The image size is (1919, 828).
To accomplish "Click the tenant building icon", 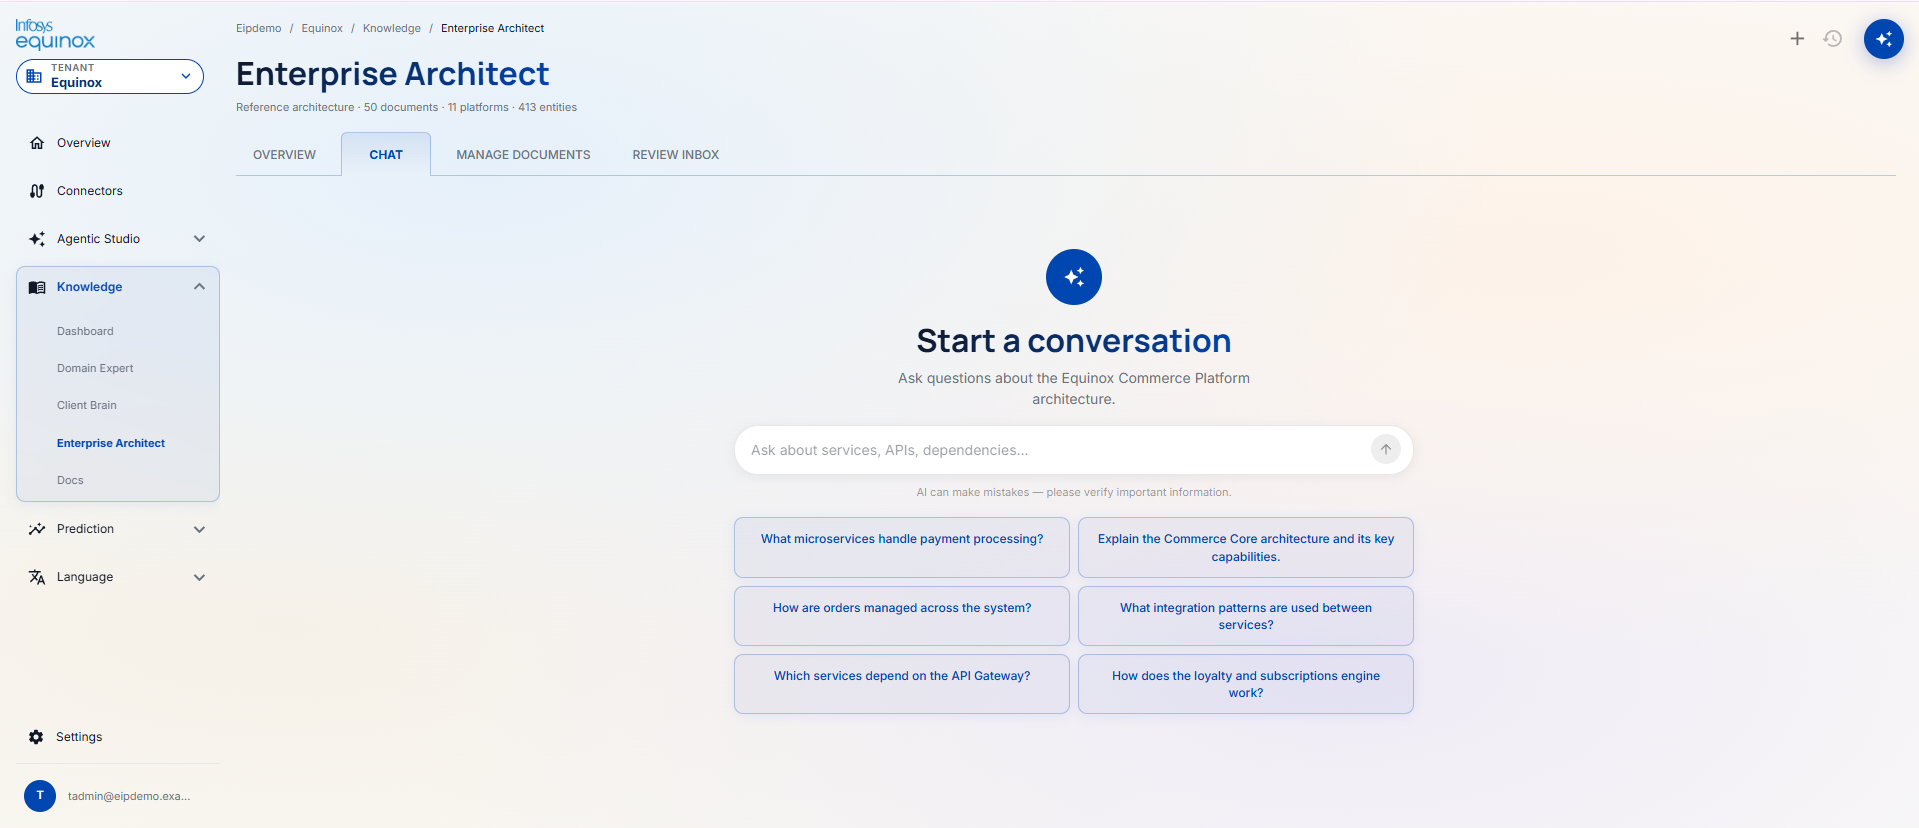I will click(34, 76).
